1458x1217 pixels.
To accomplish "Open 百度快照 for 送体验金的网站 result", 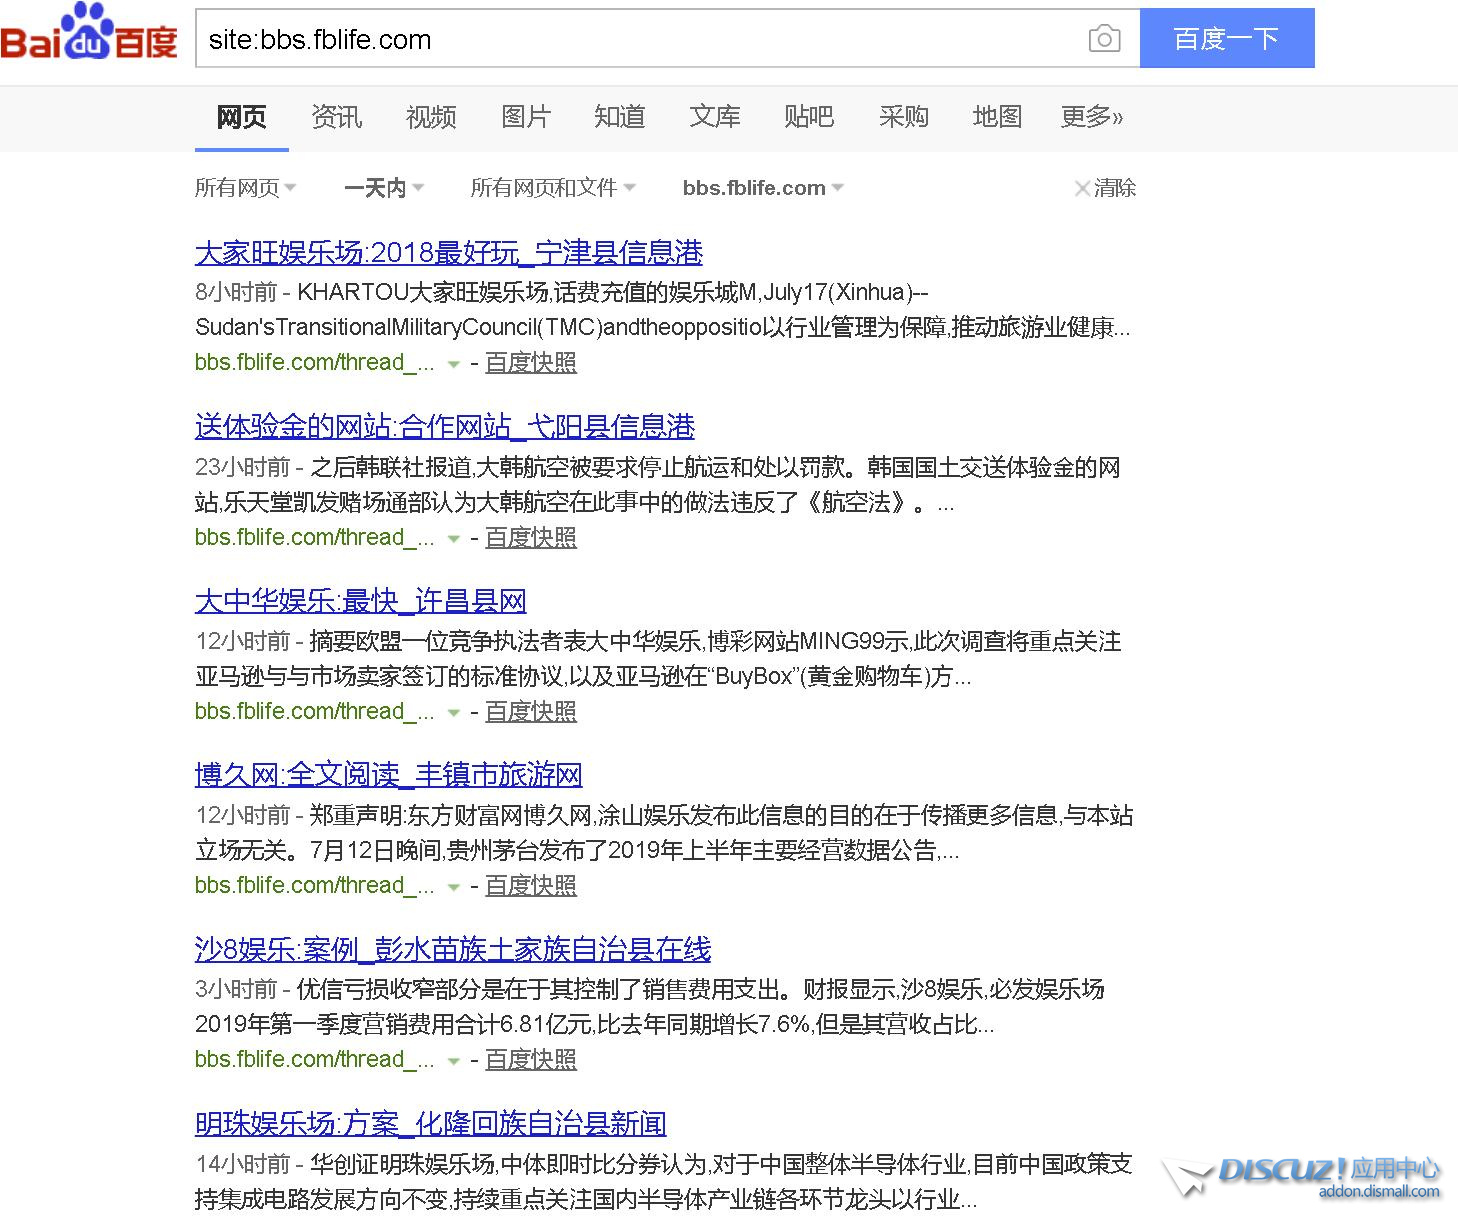I will pyautogui.click(x=531, y=537).
